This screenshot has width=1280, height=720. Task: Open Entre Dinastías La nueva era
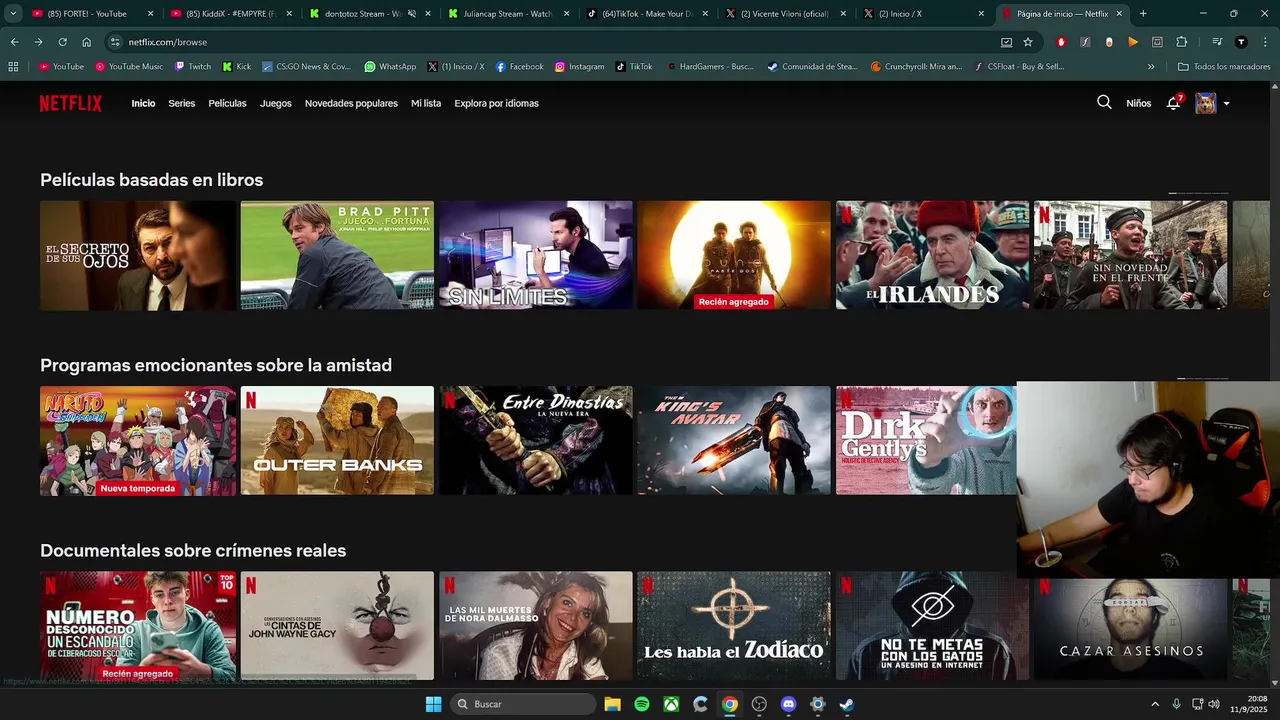(536, 440)
